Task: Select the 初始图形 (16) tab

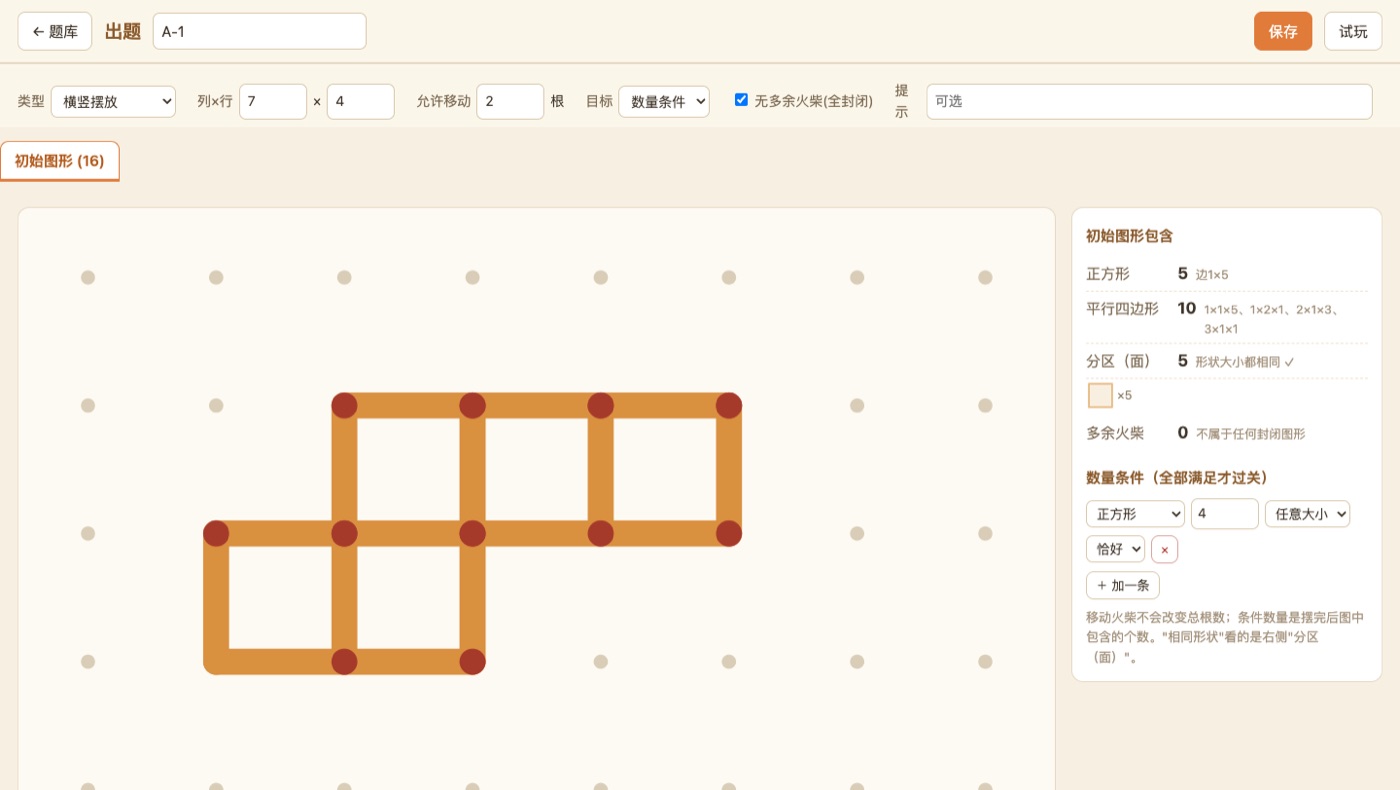Action: [59, 161]
